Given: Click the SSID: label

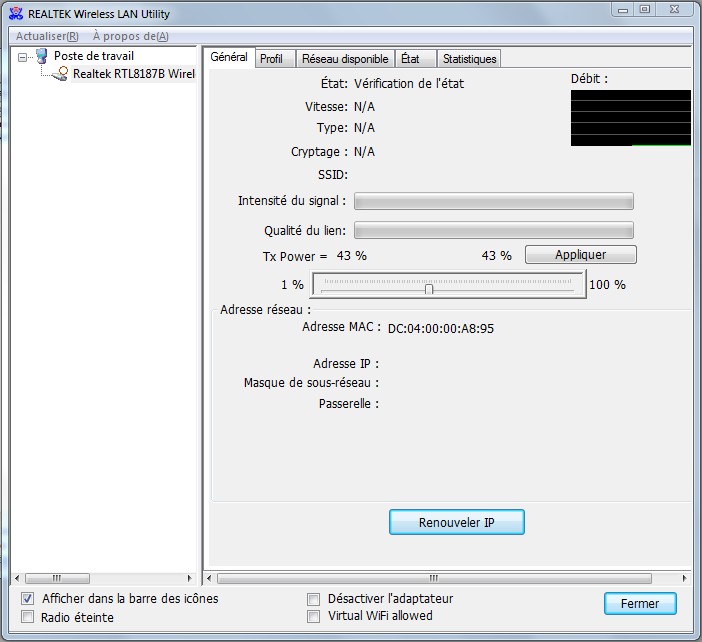Looking at the screenshot, I should (x=333, y=175).
